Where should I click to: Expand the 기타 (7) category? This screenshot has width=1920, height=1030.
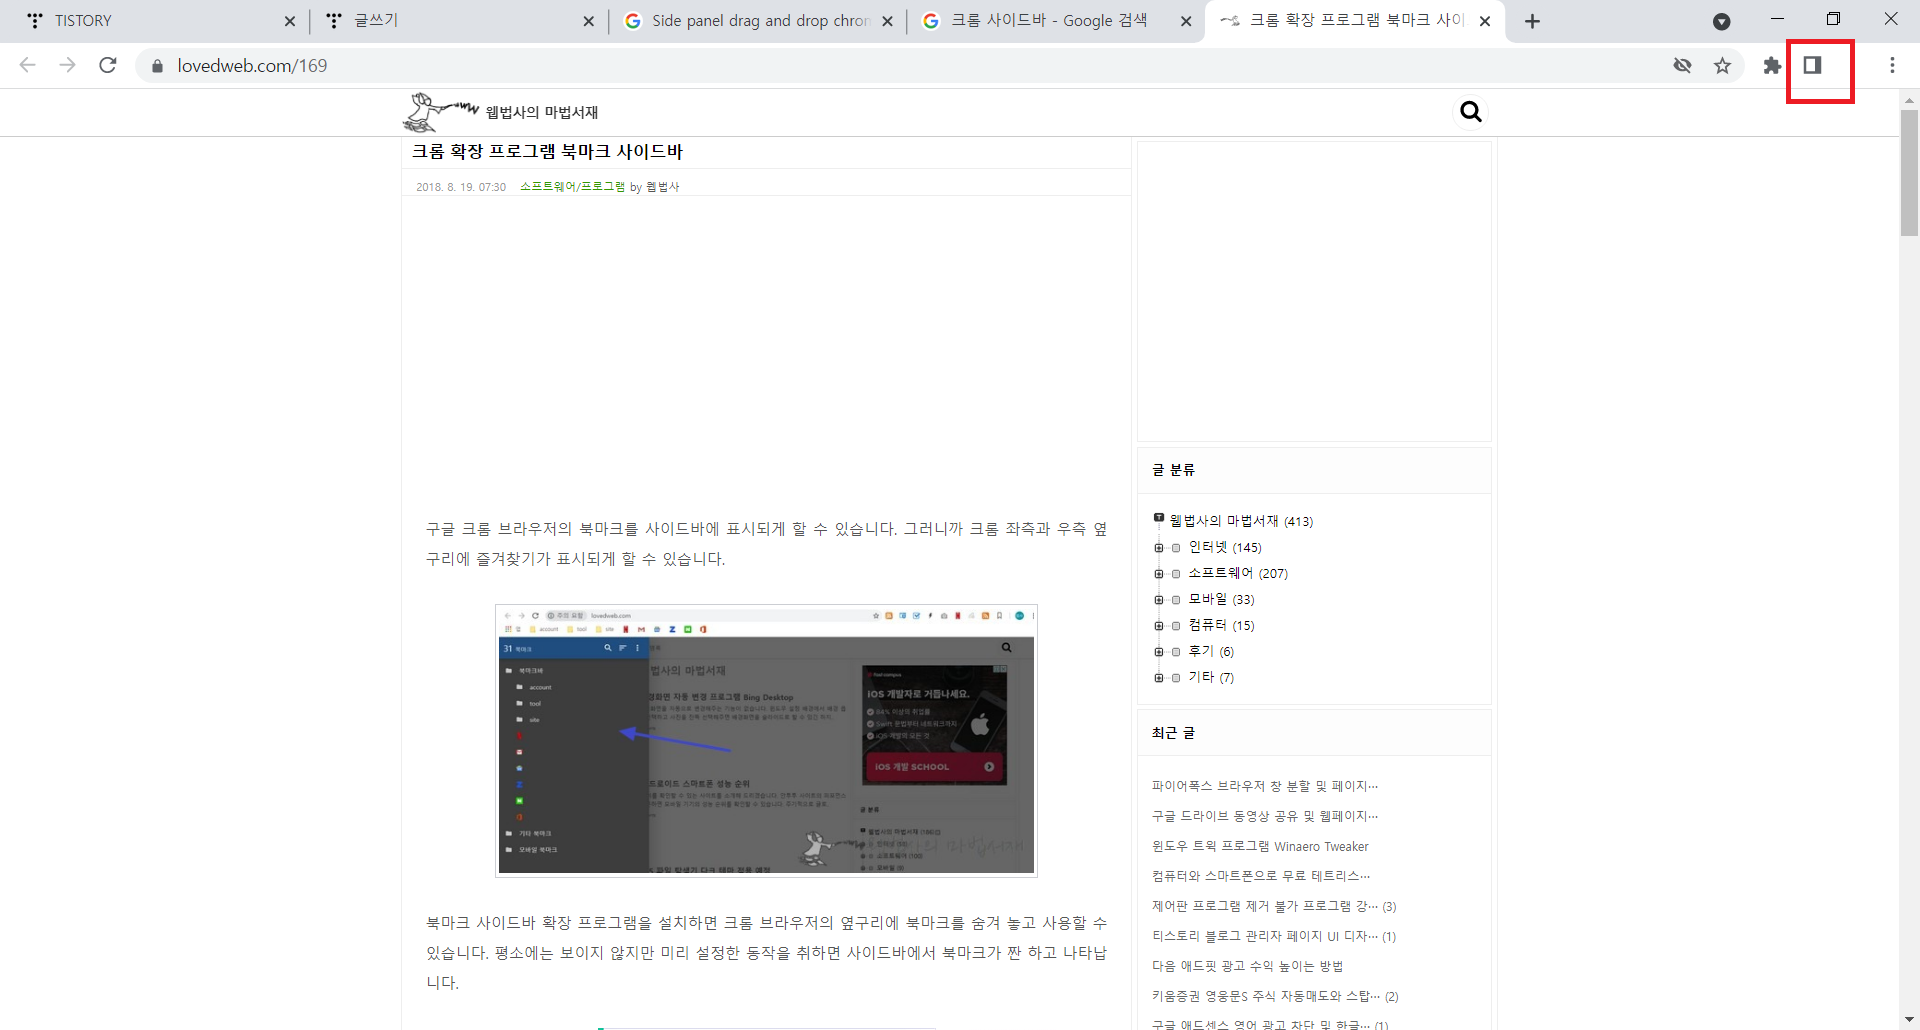click(x=1159, y=678)
